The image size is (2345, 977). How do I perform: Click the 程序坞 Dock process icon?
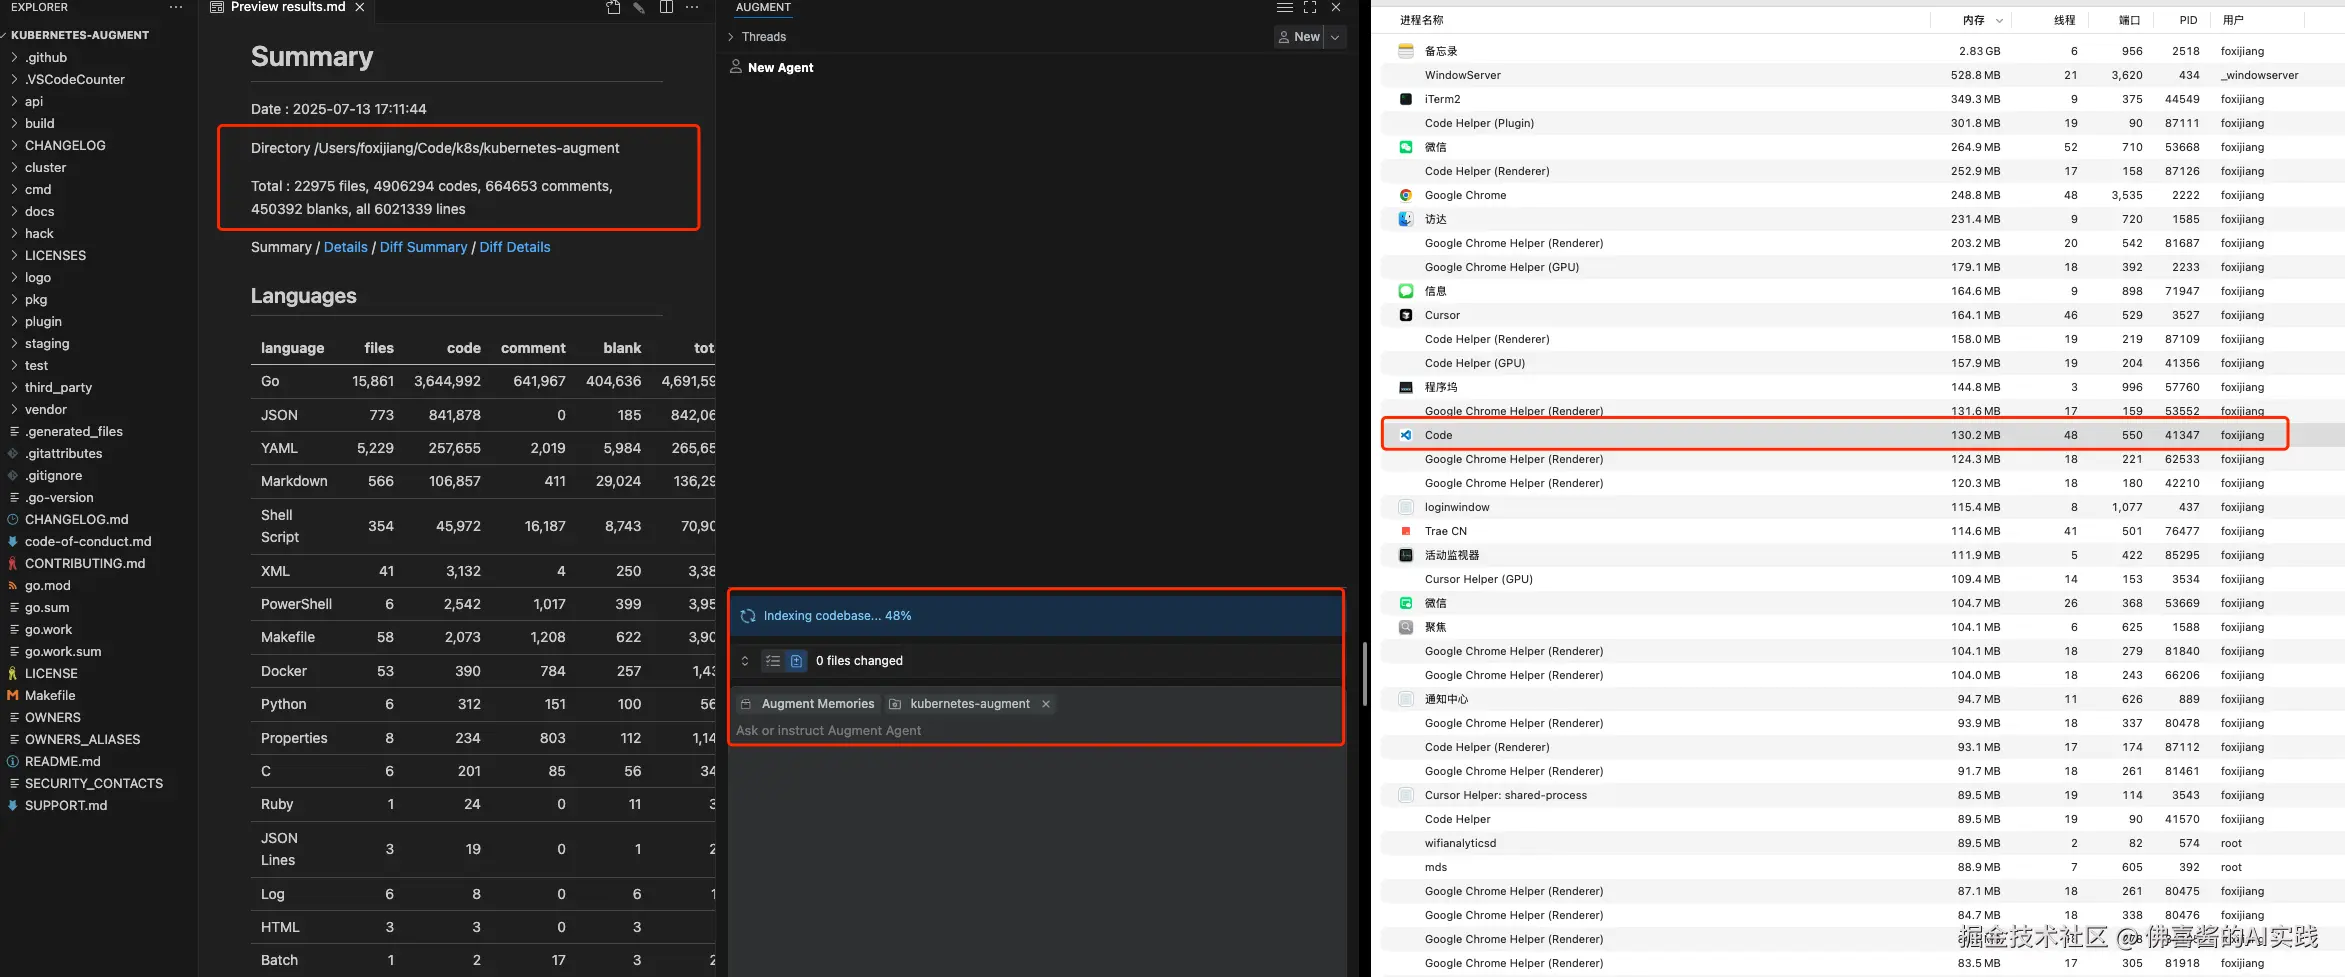coord(1406,387)
